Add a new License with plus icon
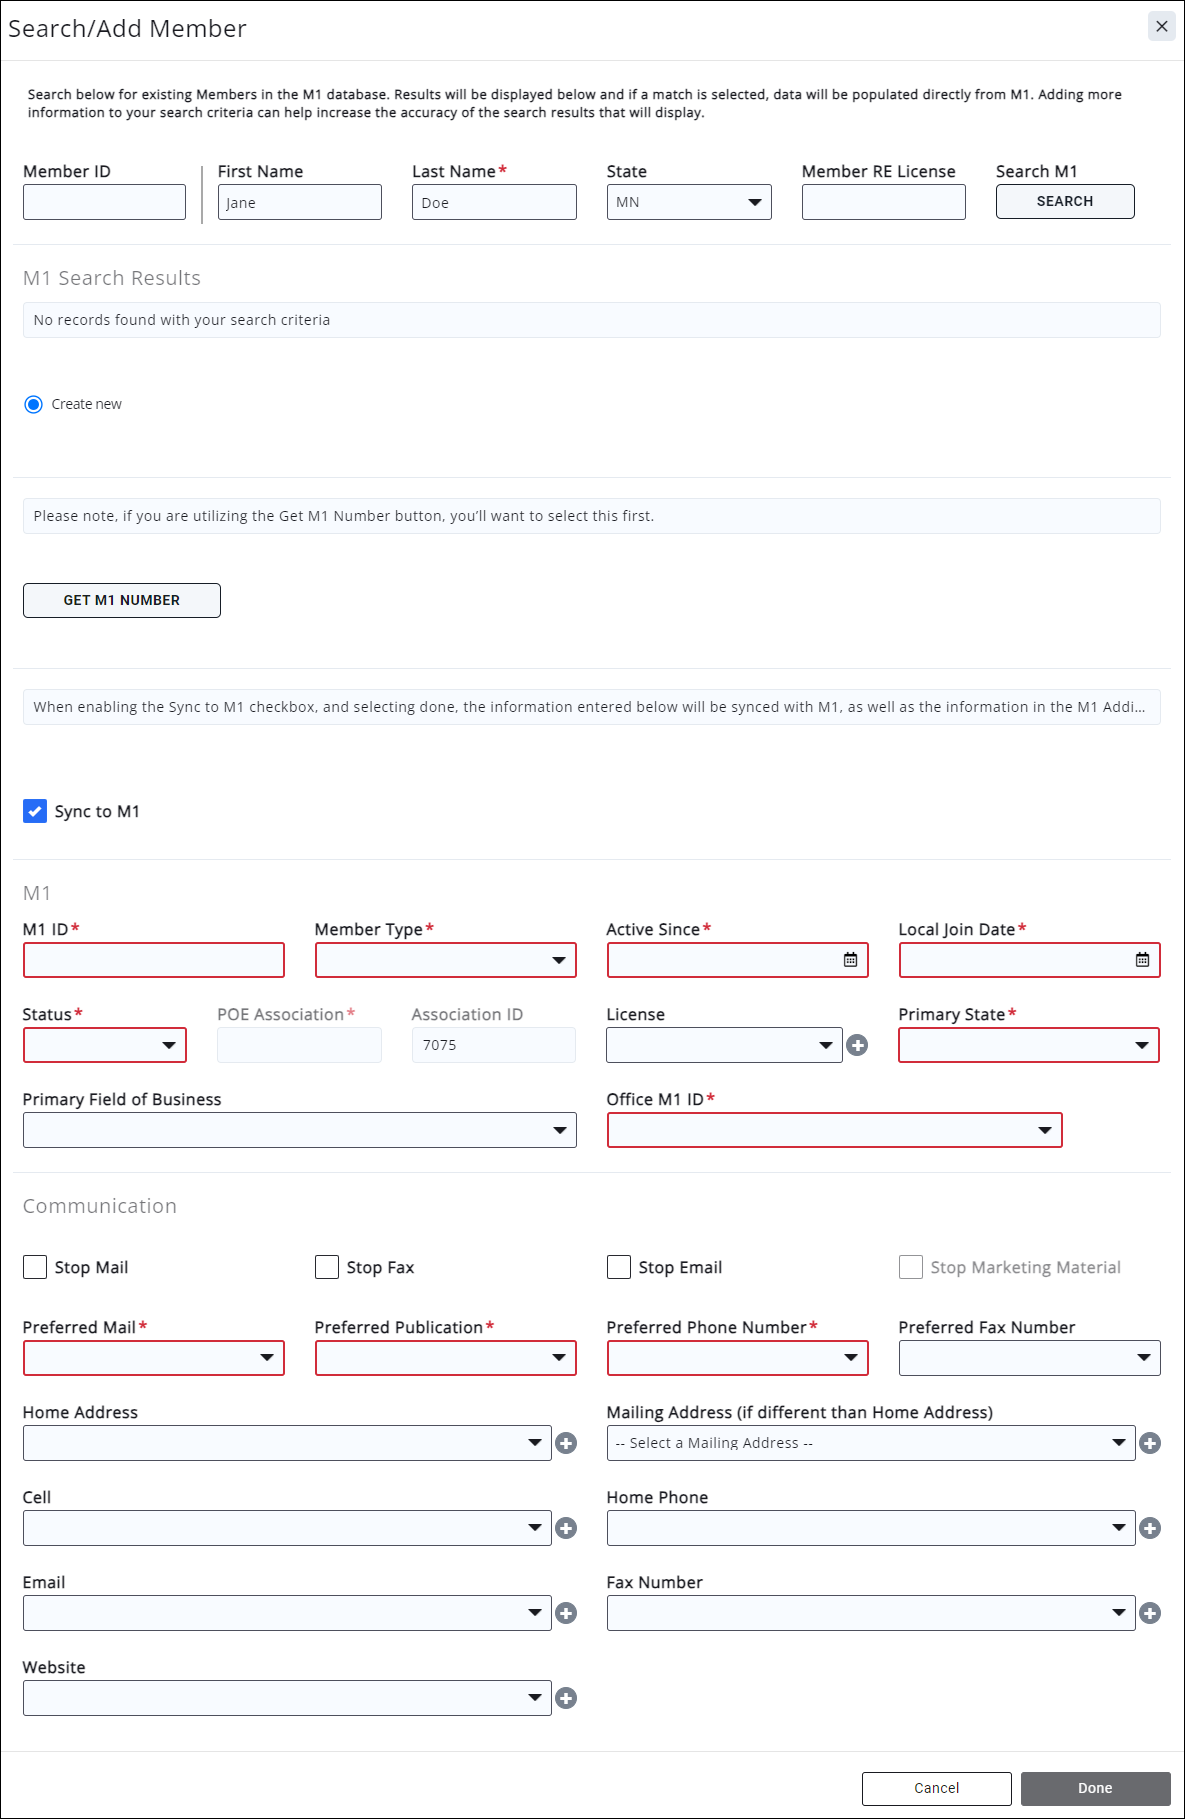Viewport: 1185px width, 1819px height. click(x=857, y=1045)
